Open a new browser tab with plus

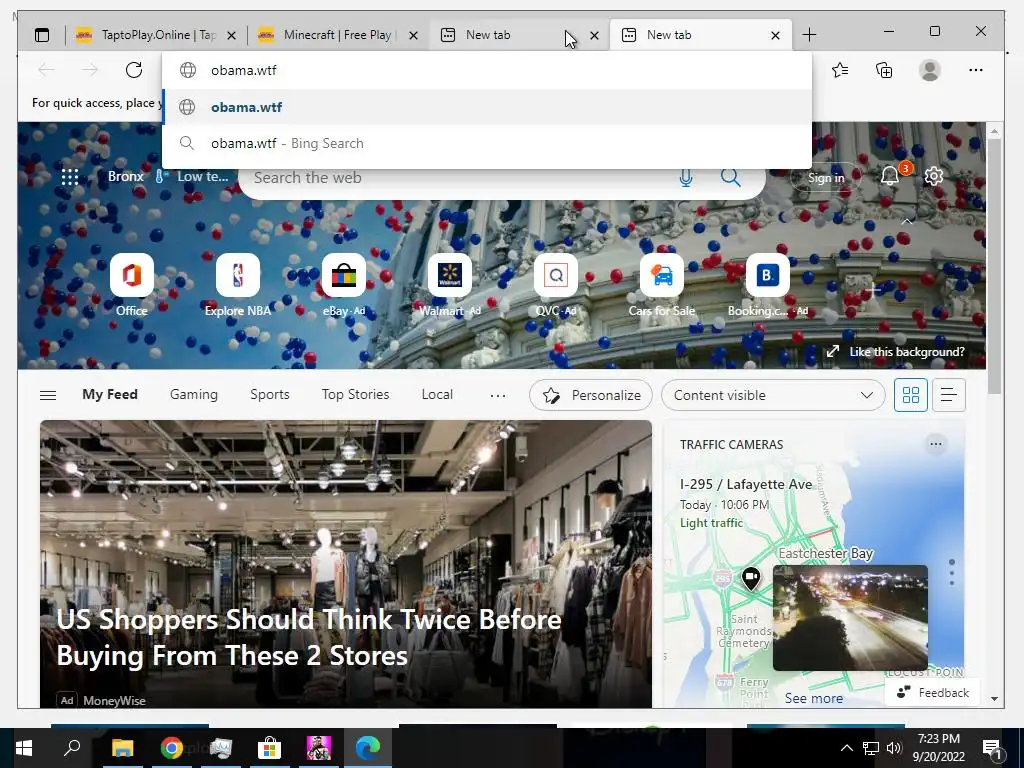[x=809, y=35]
